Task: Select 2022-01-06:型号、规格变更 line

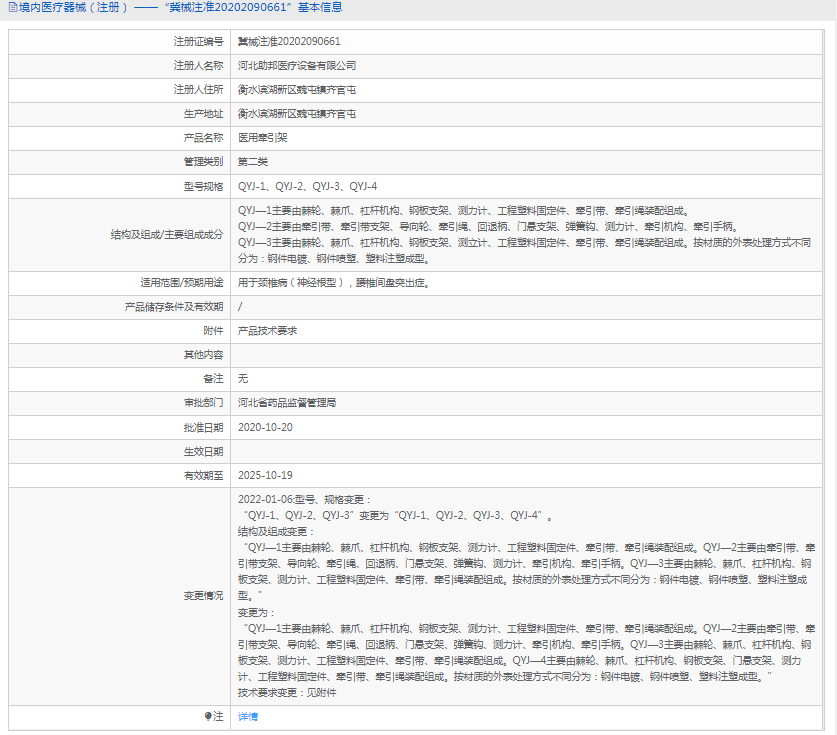Action: [x=304, y=500]
